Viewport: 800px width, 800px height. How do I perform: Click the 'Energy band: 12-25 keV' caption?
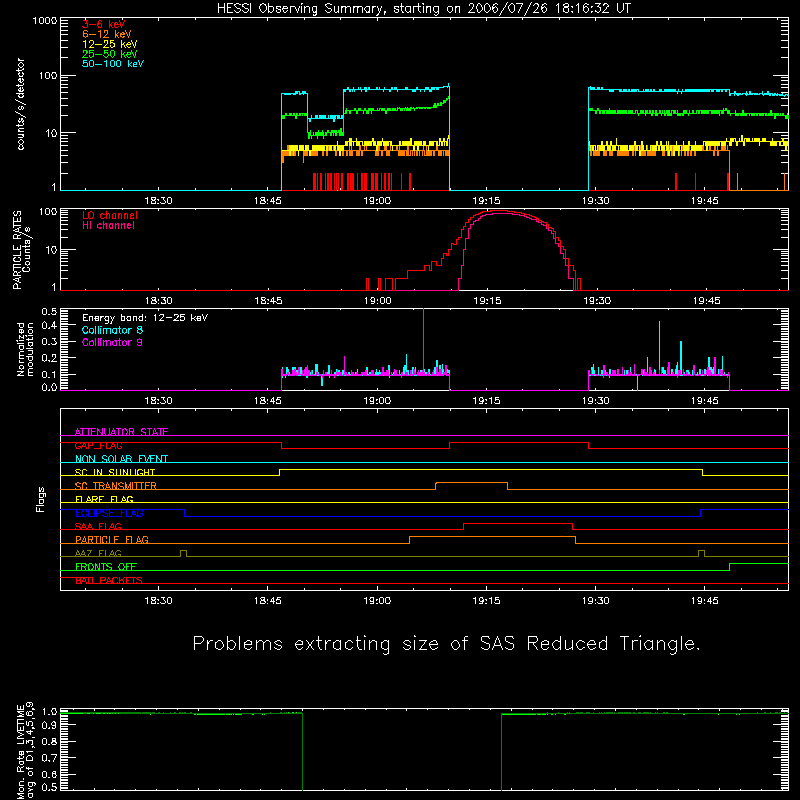[145, 318]
